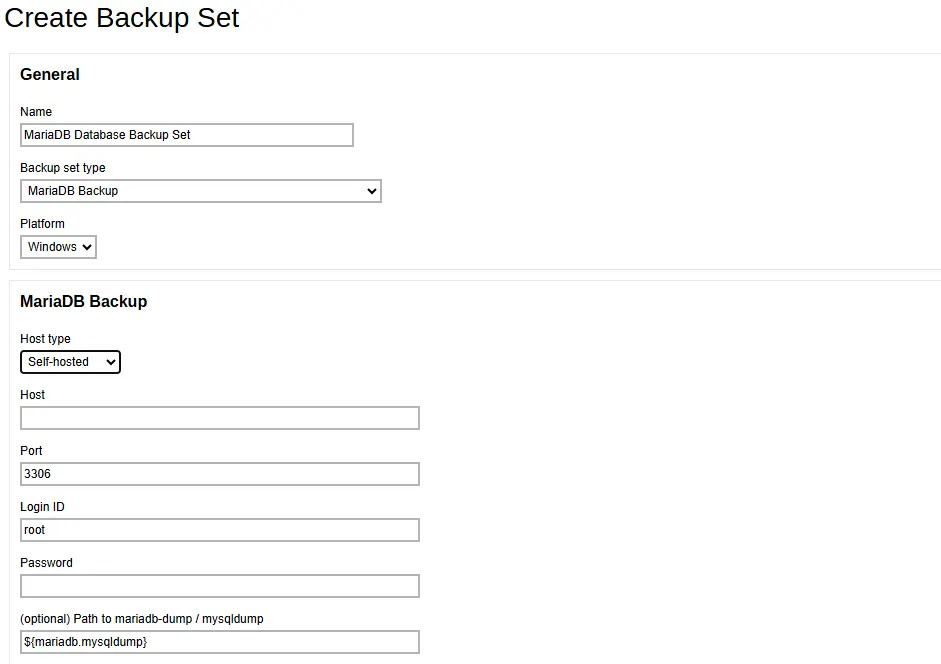
Task: Click the Password label
Action: (x=46, y=563)
